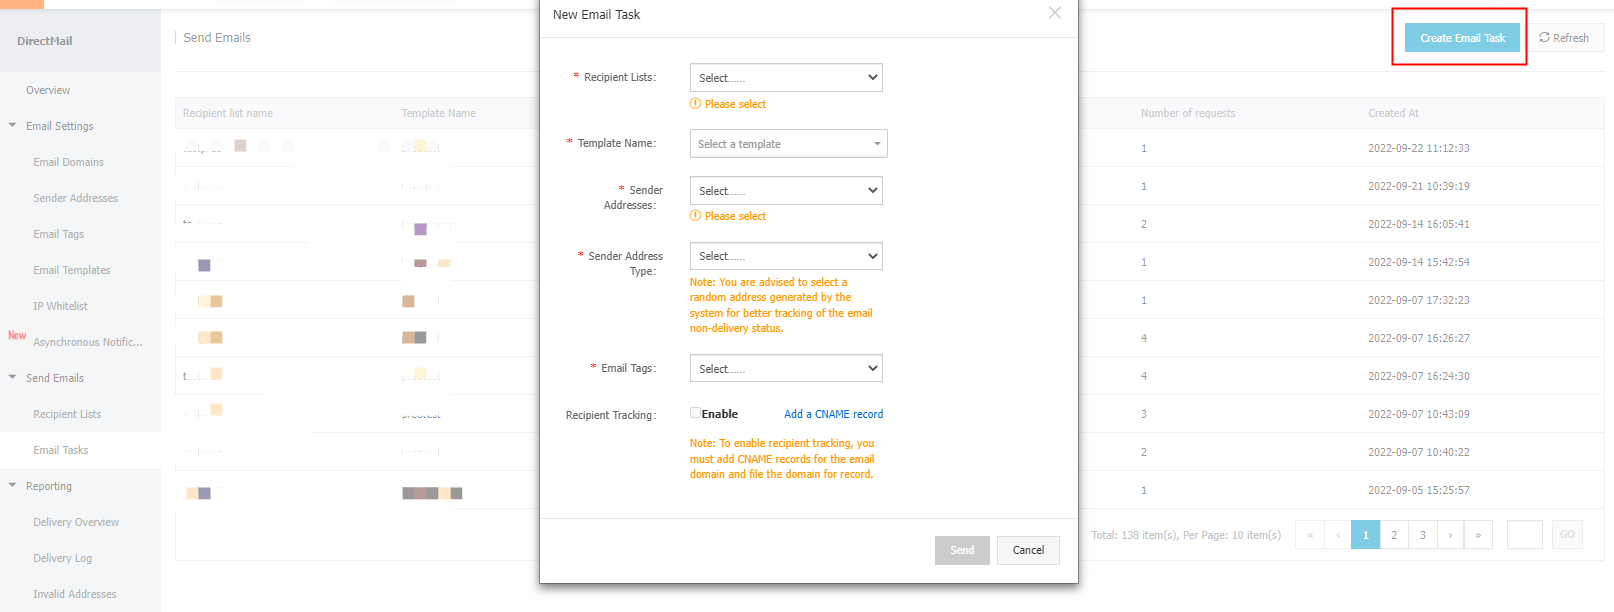Click the 2022-09-21 10:39:19 created date
The height and width of the screenshot is (612, 1614).
click(1418, 186)
